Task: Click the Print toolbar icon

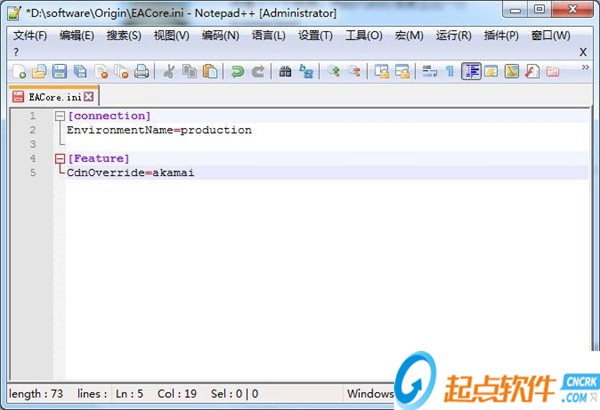Action: tap(142, 71)
